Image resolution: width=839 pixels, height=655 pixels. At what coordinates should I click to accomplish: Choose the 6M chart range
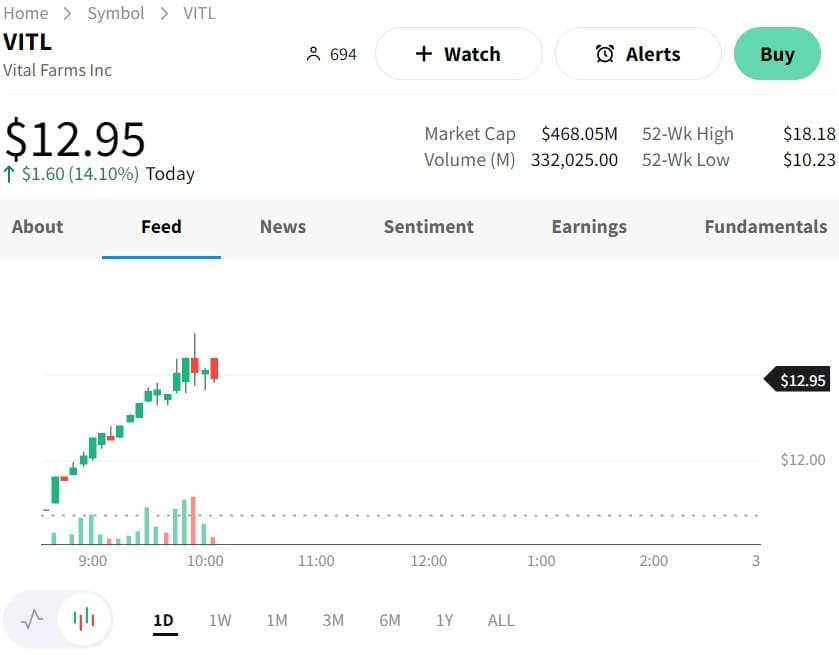pyautogui.click(x=390, y=620)
